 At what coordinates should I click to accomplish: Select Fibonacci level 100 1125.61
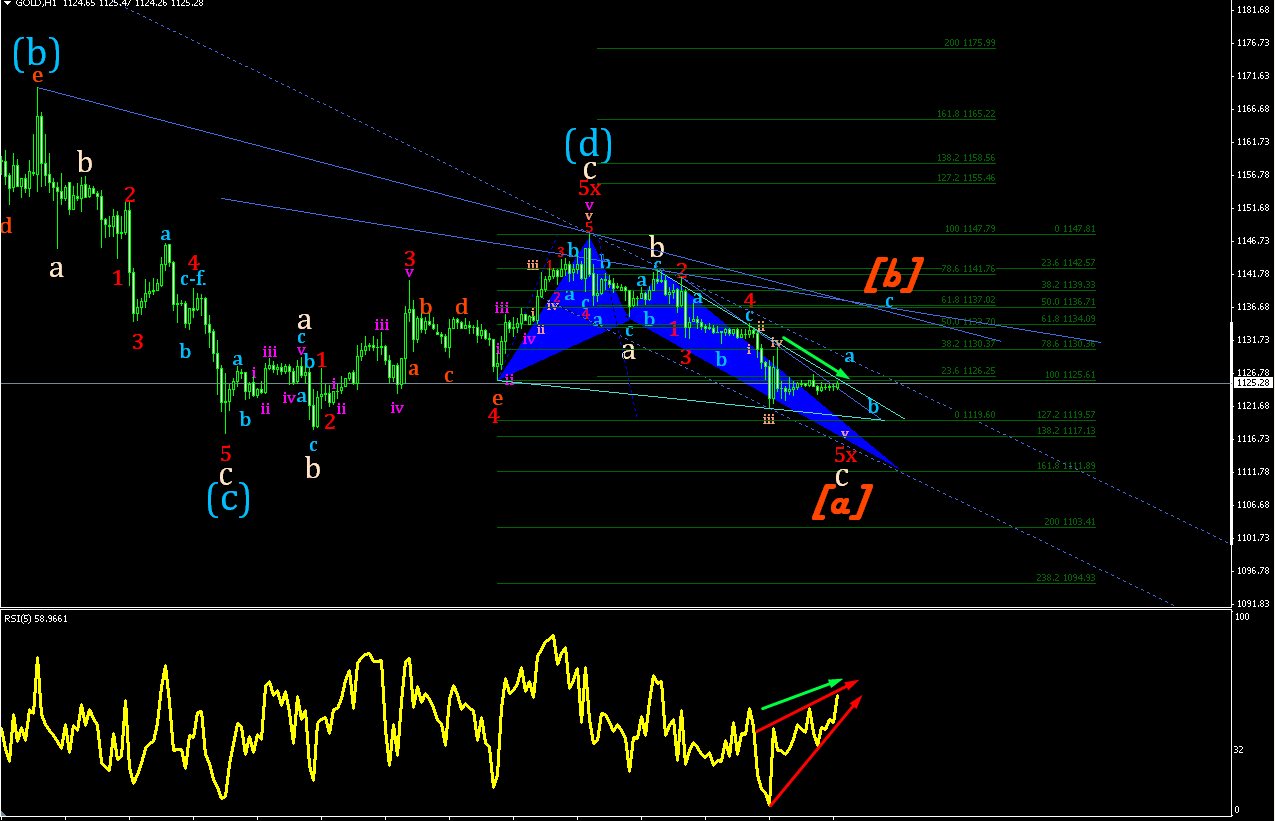point(1071,376)
